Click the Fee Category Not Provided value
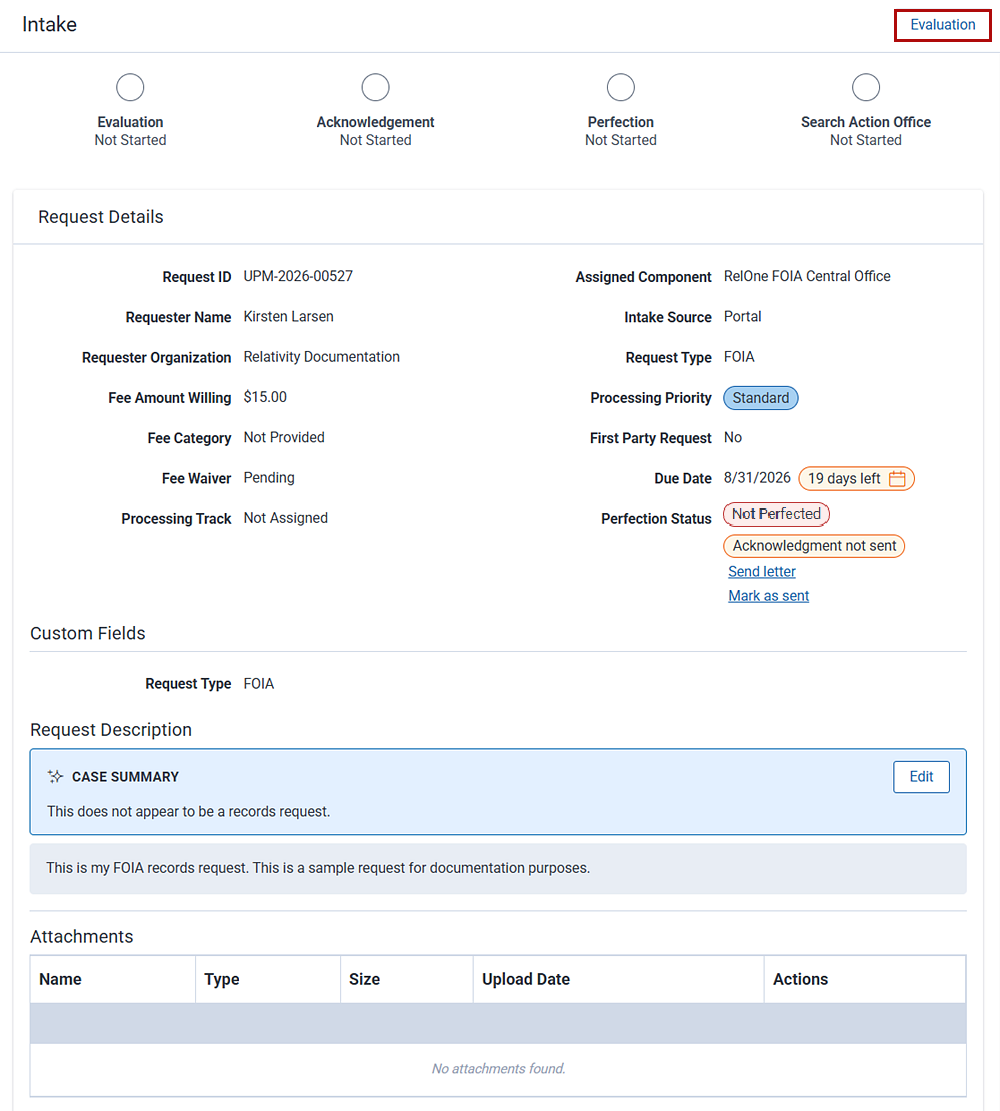The image size is (1000, 1111). [283, 437]
